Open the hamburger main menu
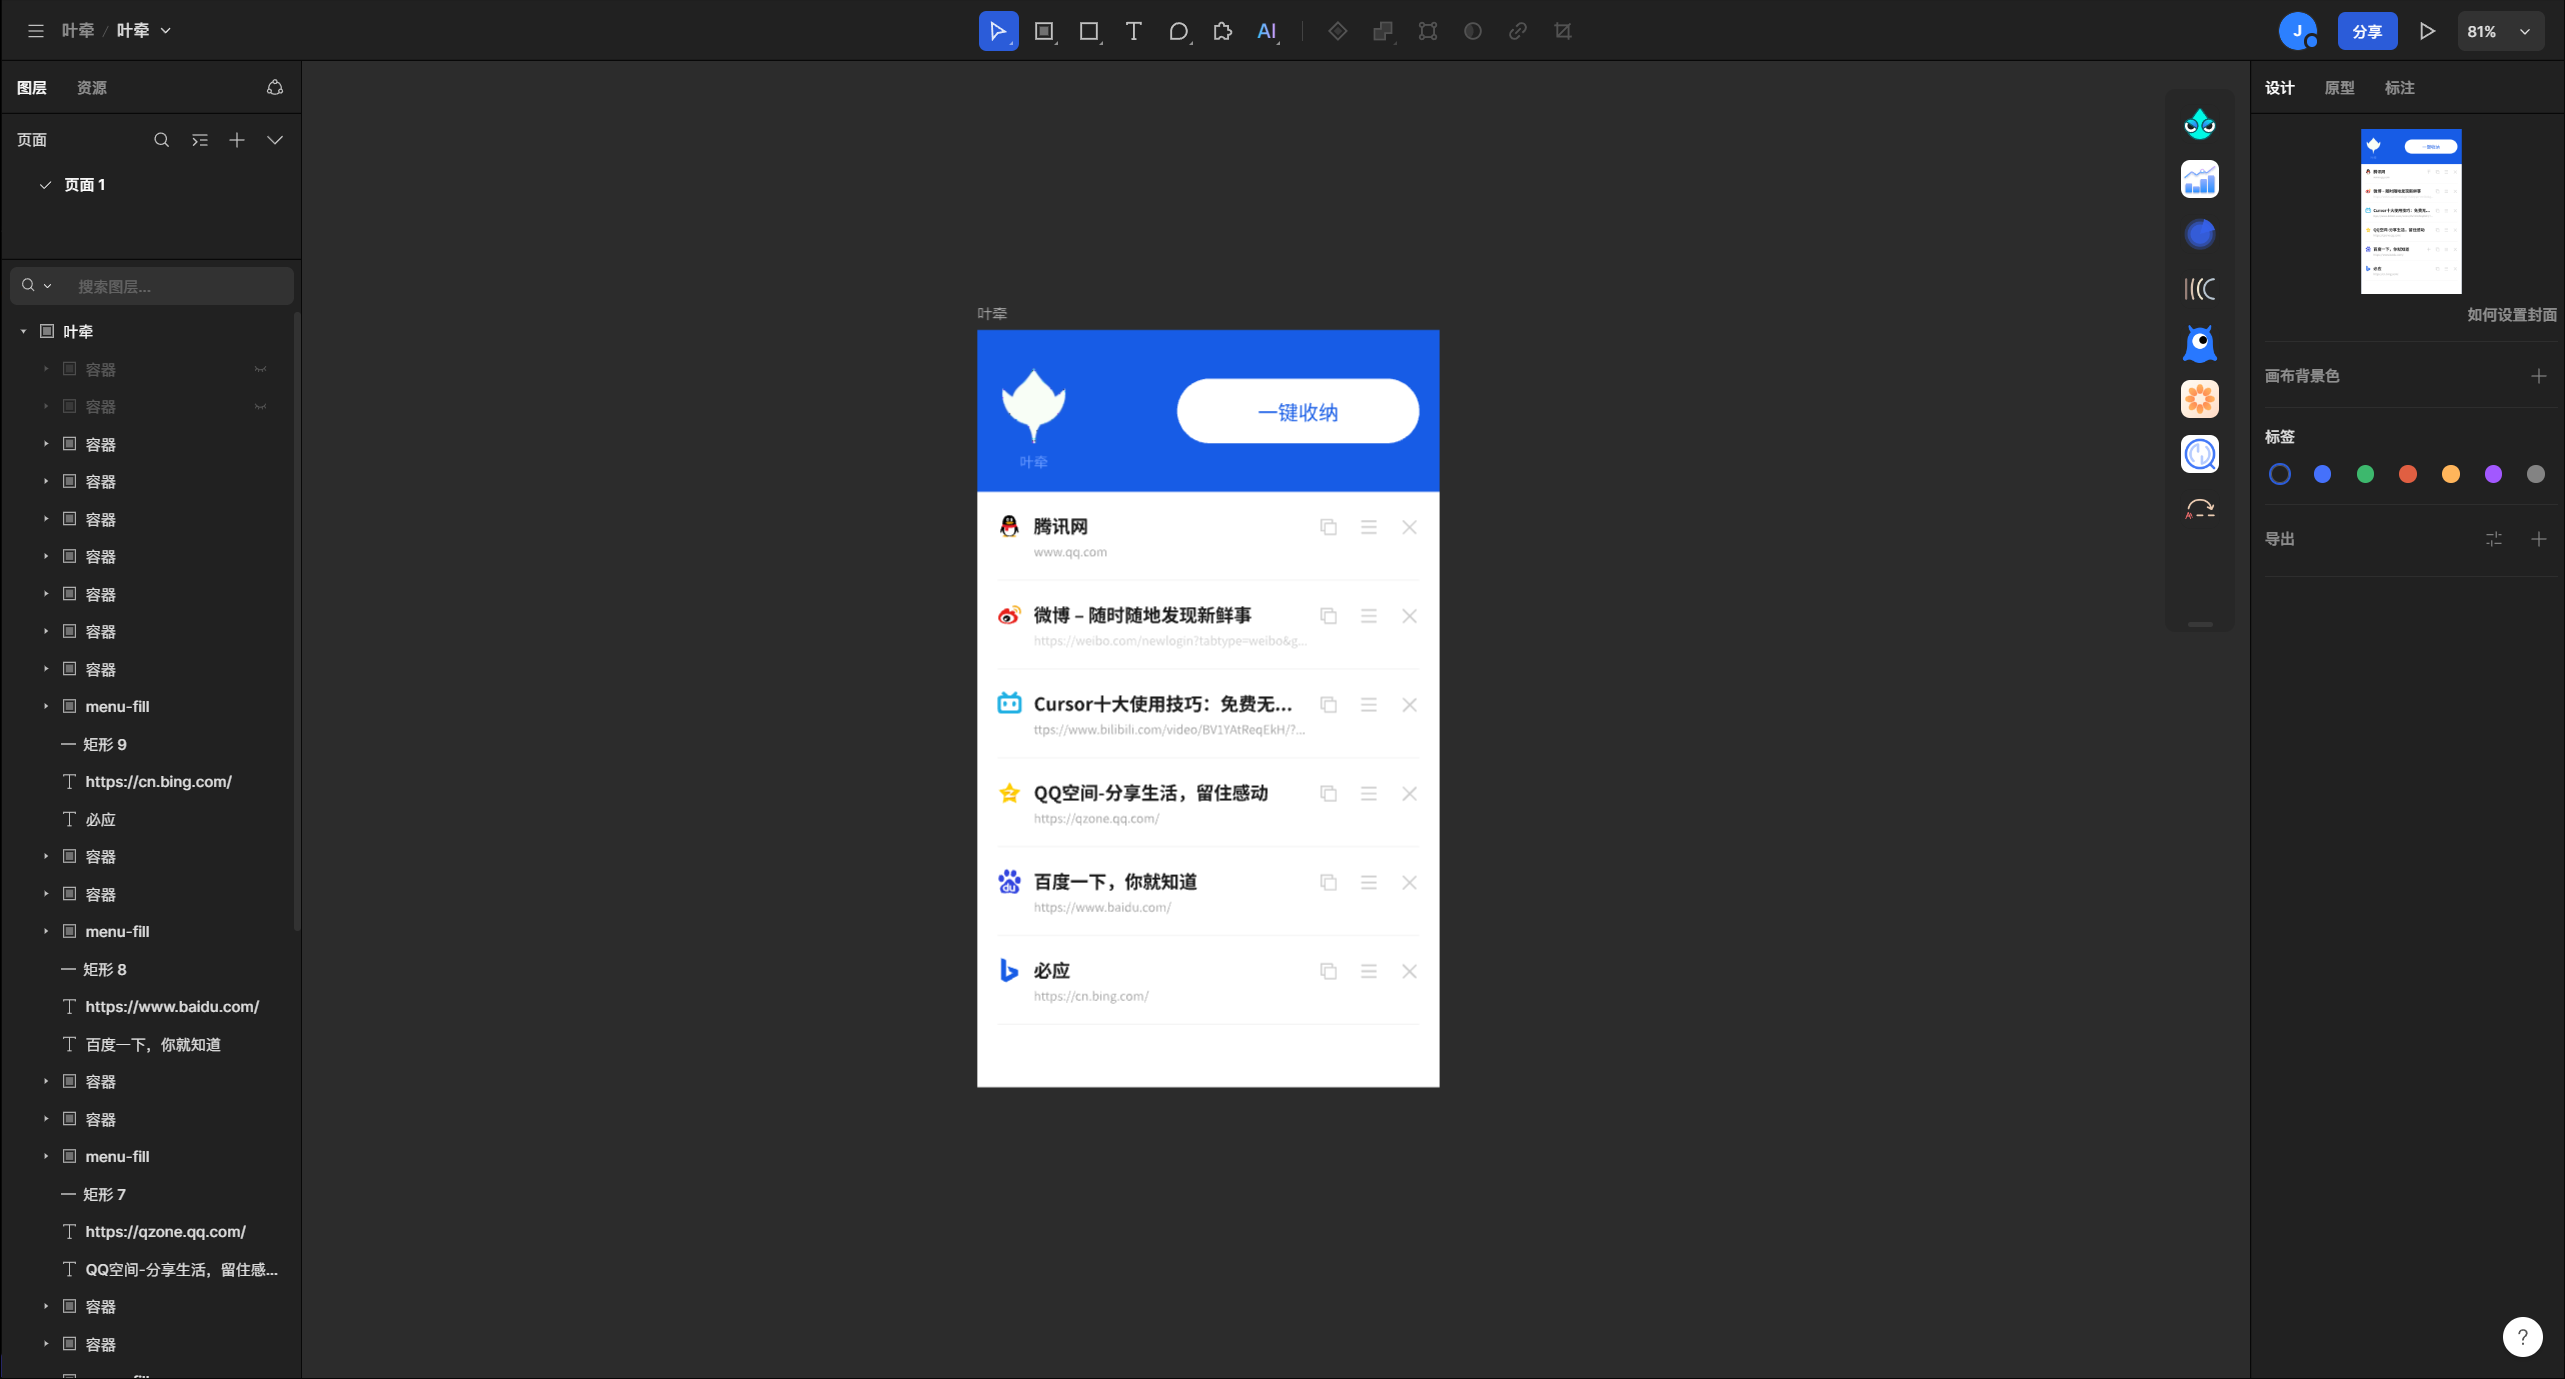 (36, 31)
